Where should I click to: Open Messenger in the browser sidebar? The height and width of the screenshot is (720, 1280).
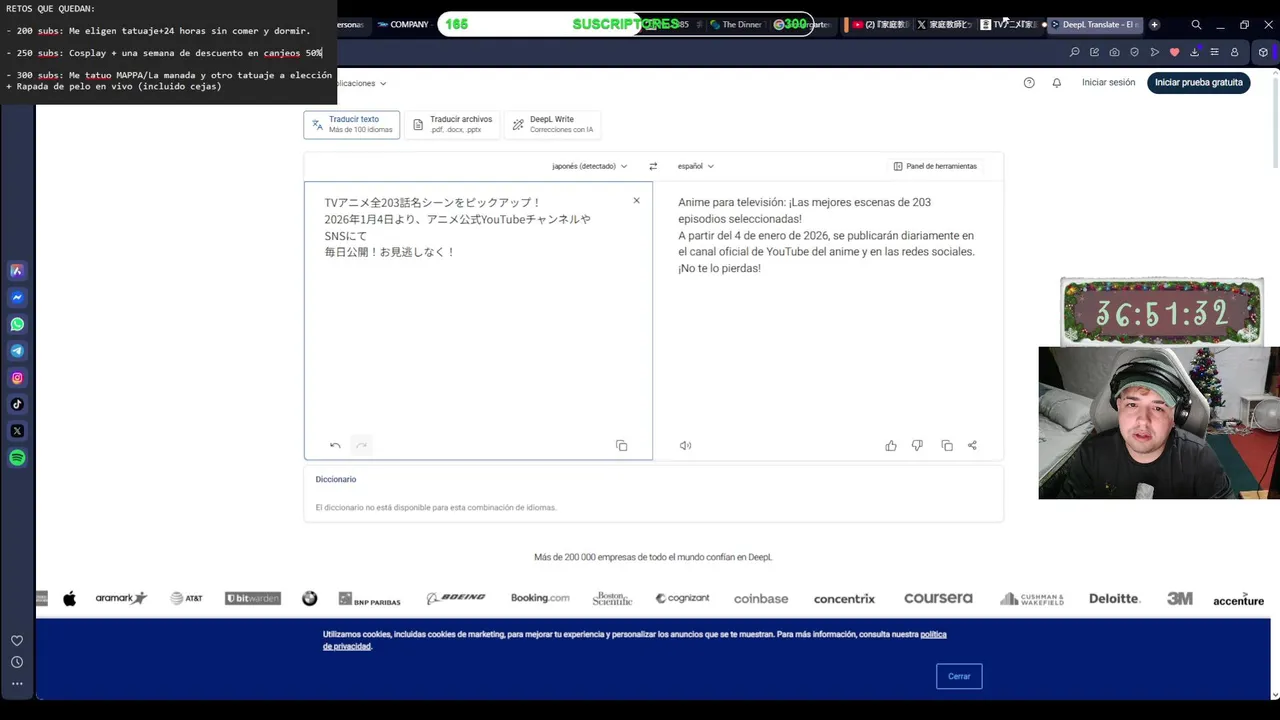click(17, 297)
